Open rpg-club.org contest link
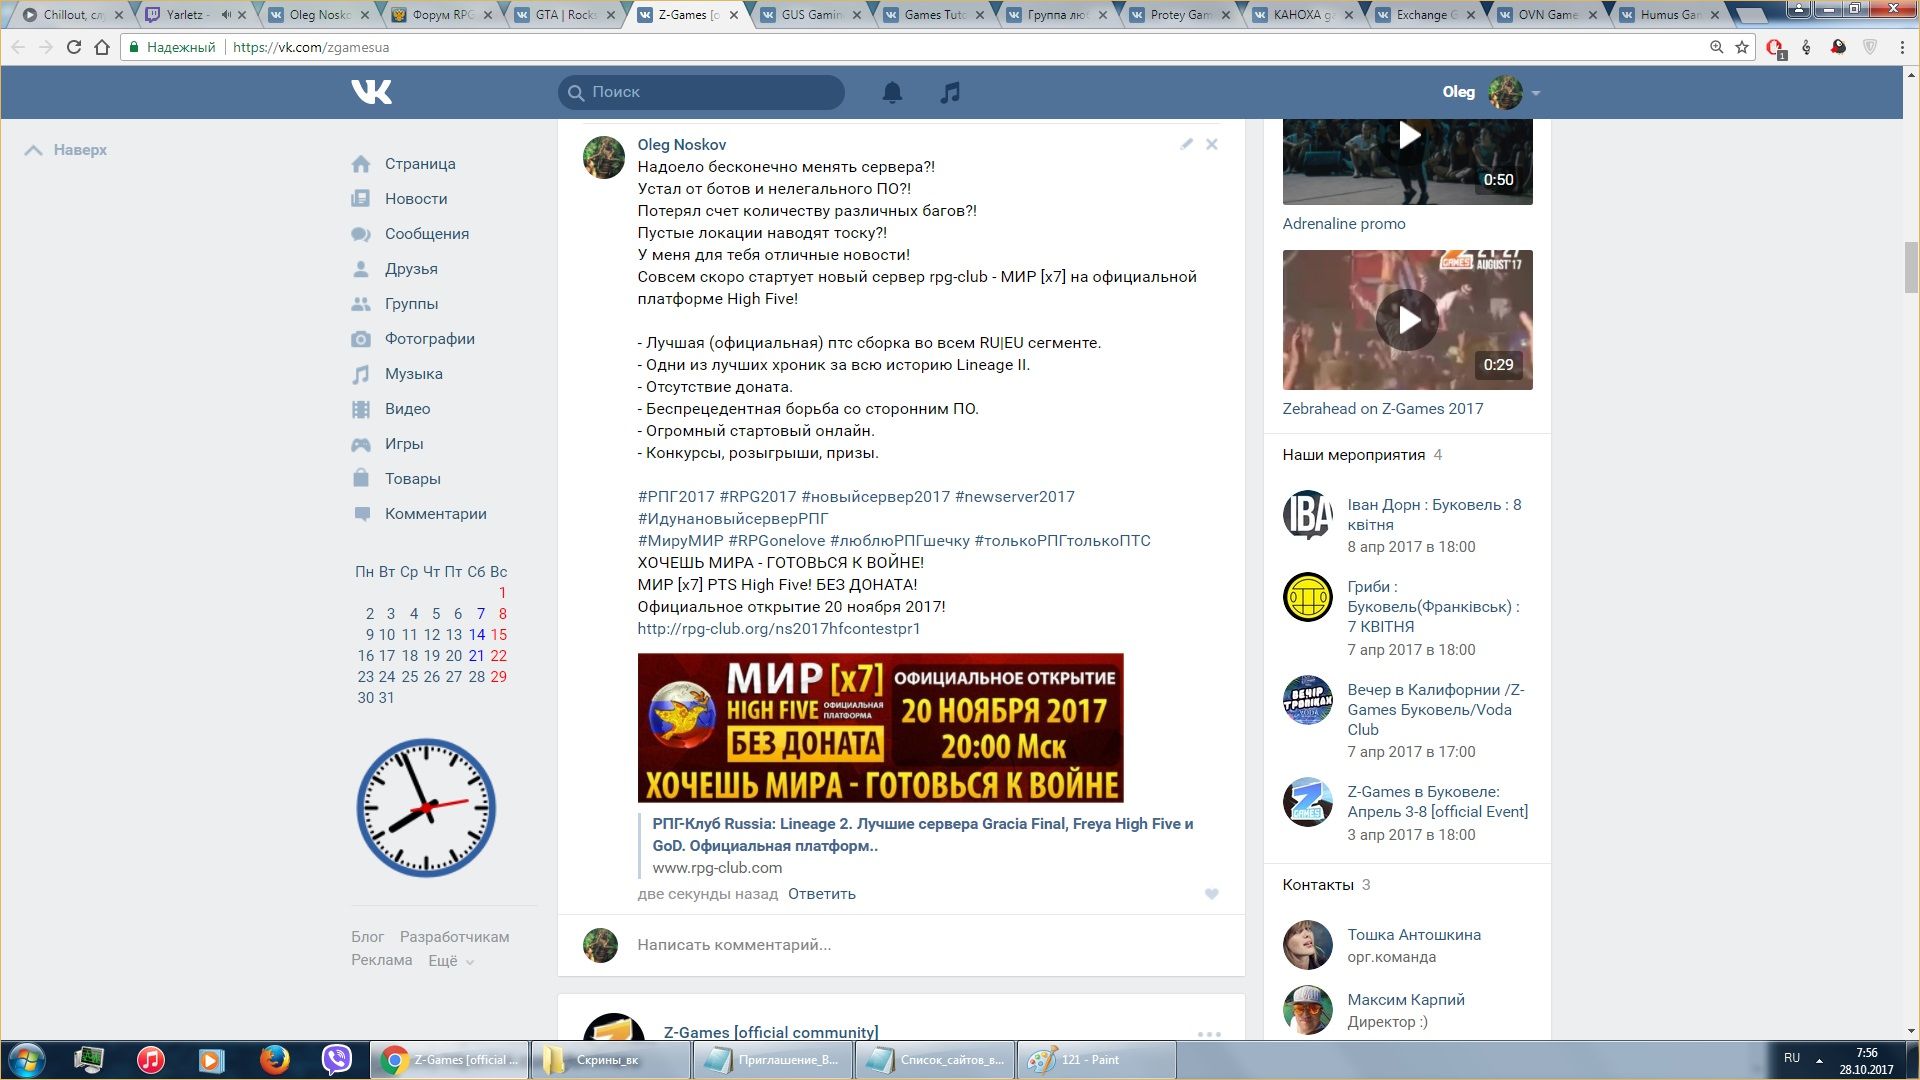 click(778, 628)
